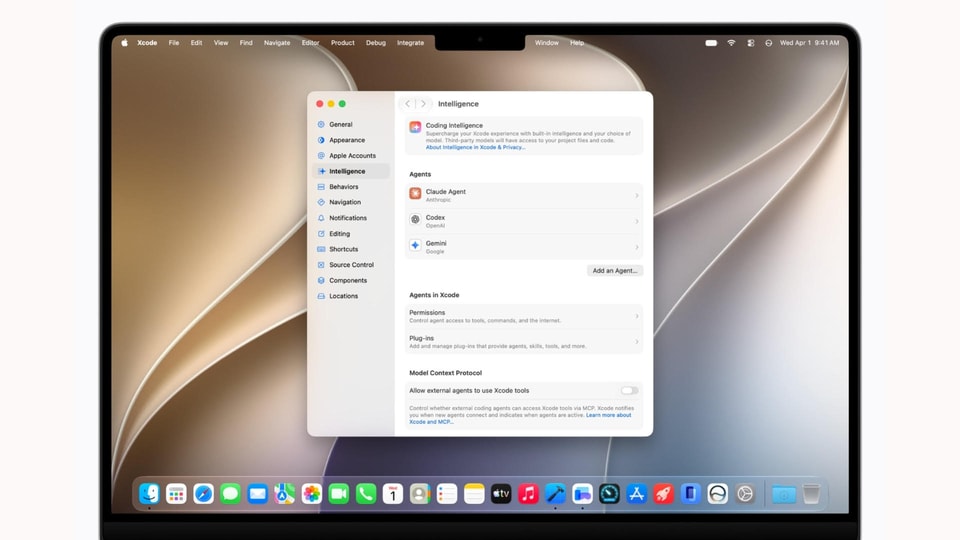Click the Codex OpenAI icon

(x=415, y=219)
